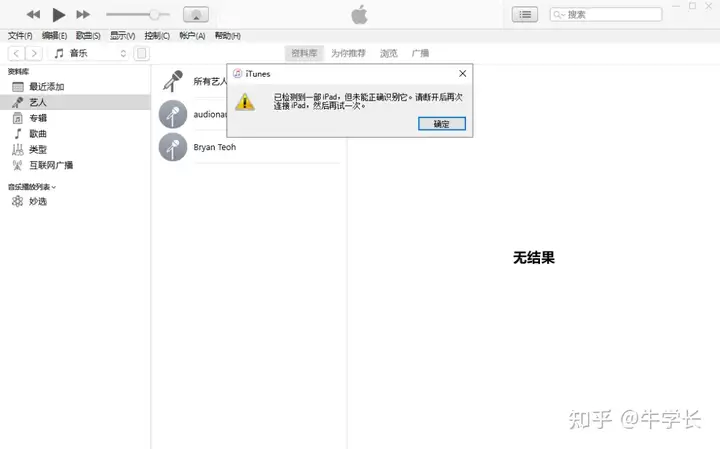Skip forward with the fast-forward button
Screen dimensions: 720x449
click(x=83, y=15)
